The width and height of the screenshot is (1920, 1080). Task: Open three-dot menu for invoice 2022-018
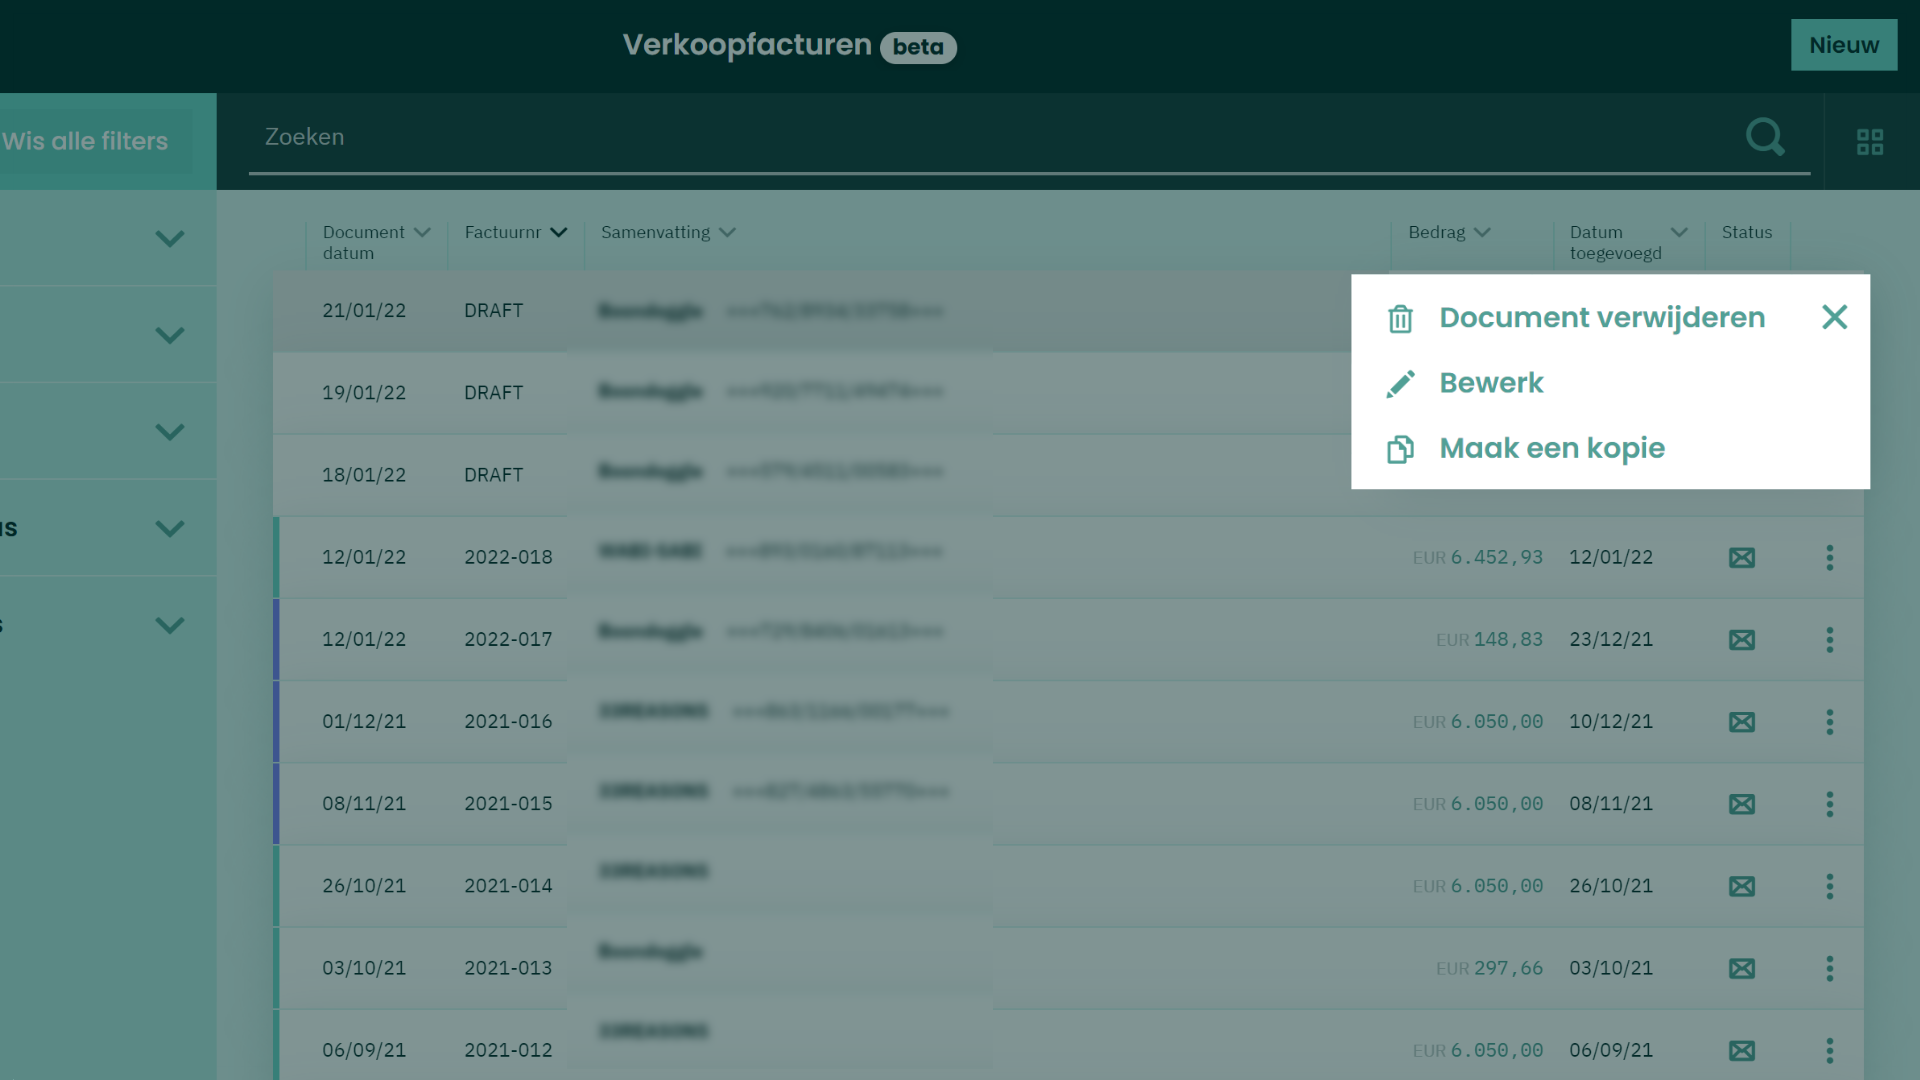[1830, 557]
